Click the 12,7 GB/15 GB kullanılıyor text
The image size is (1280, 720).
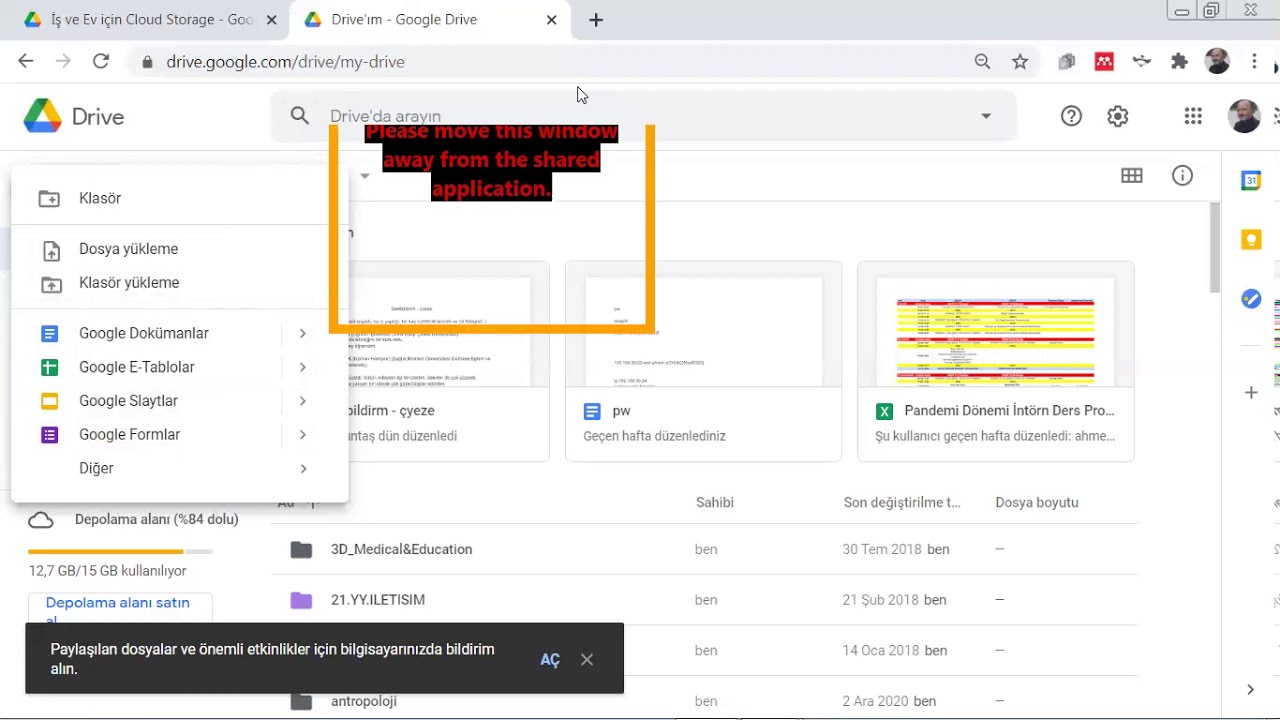point(108,571)
